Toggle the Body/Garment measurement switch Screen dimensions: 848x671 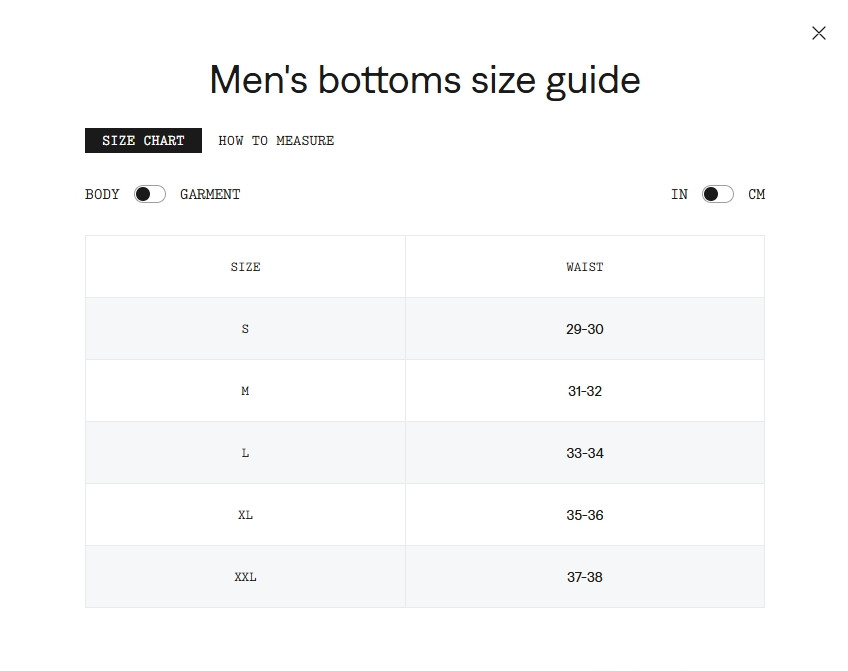[150, 194]
